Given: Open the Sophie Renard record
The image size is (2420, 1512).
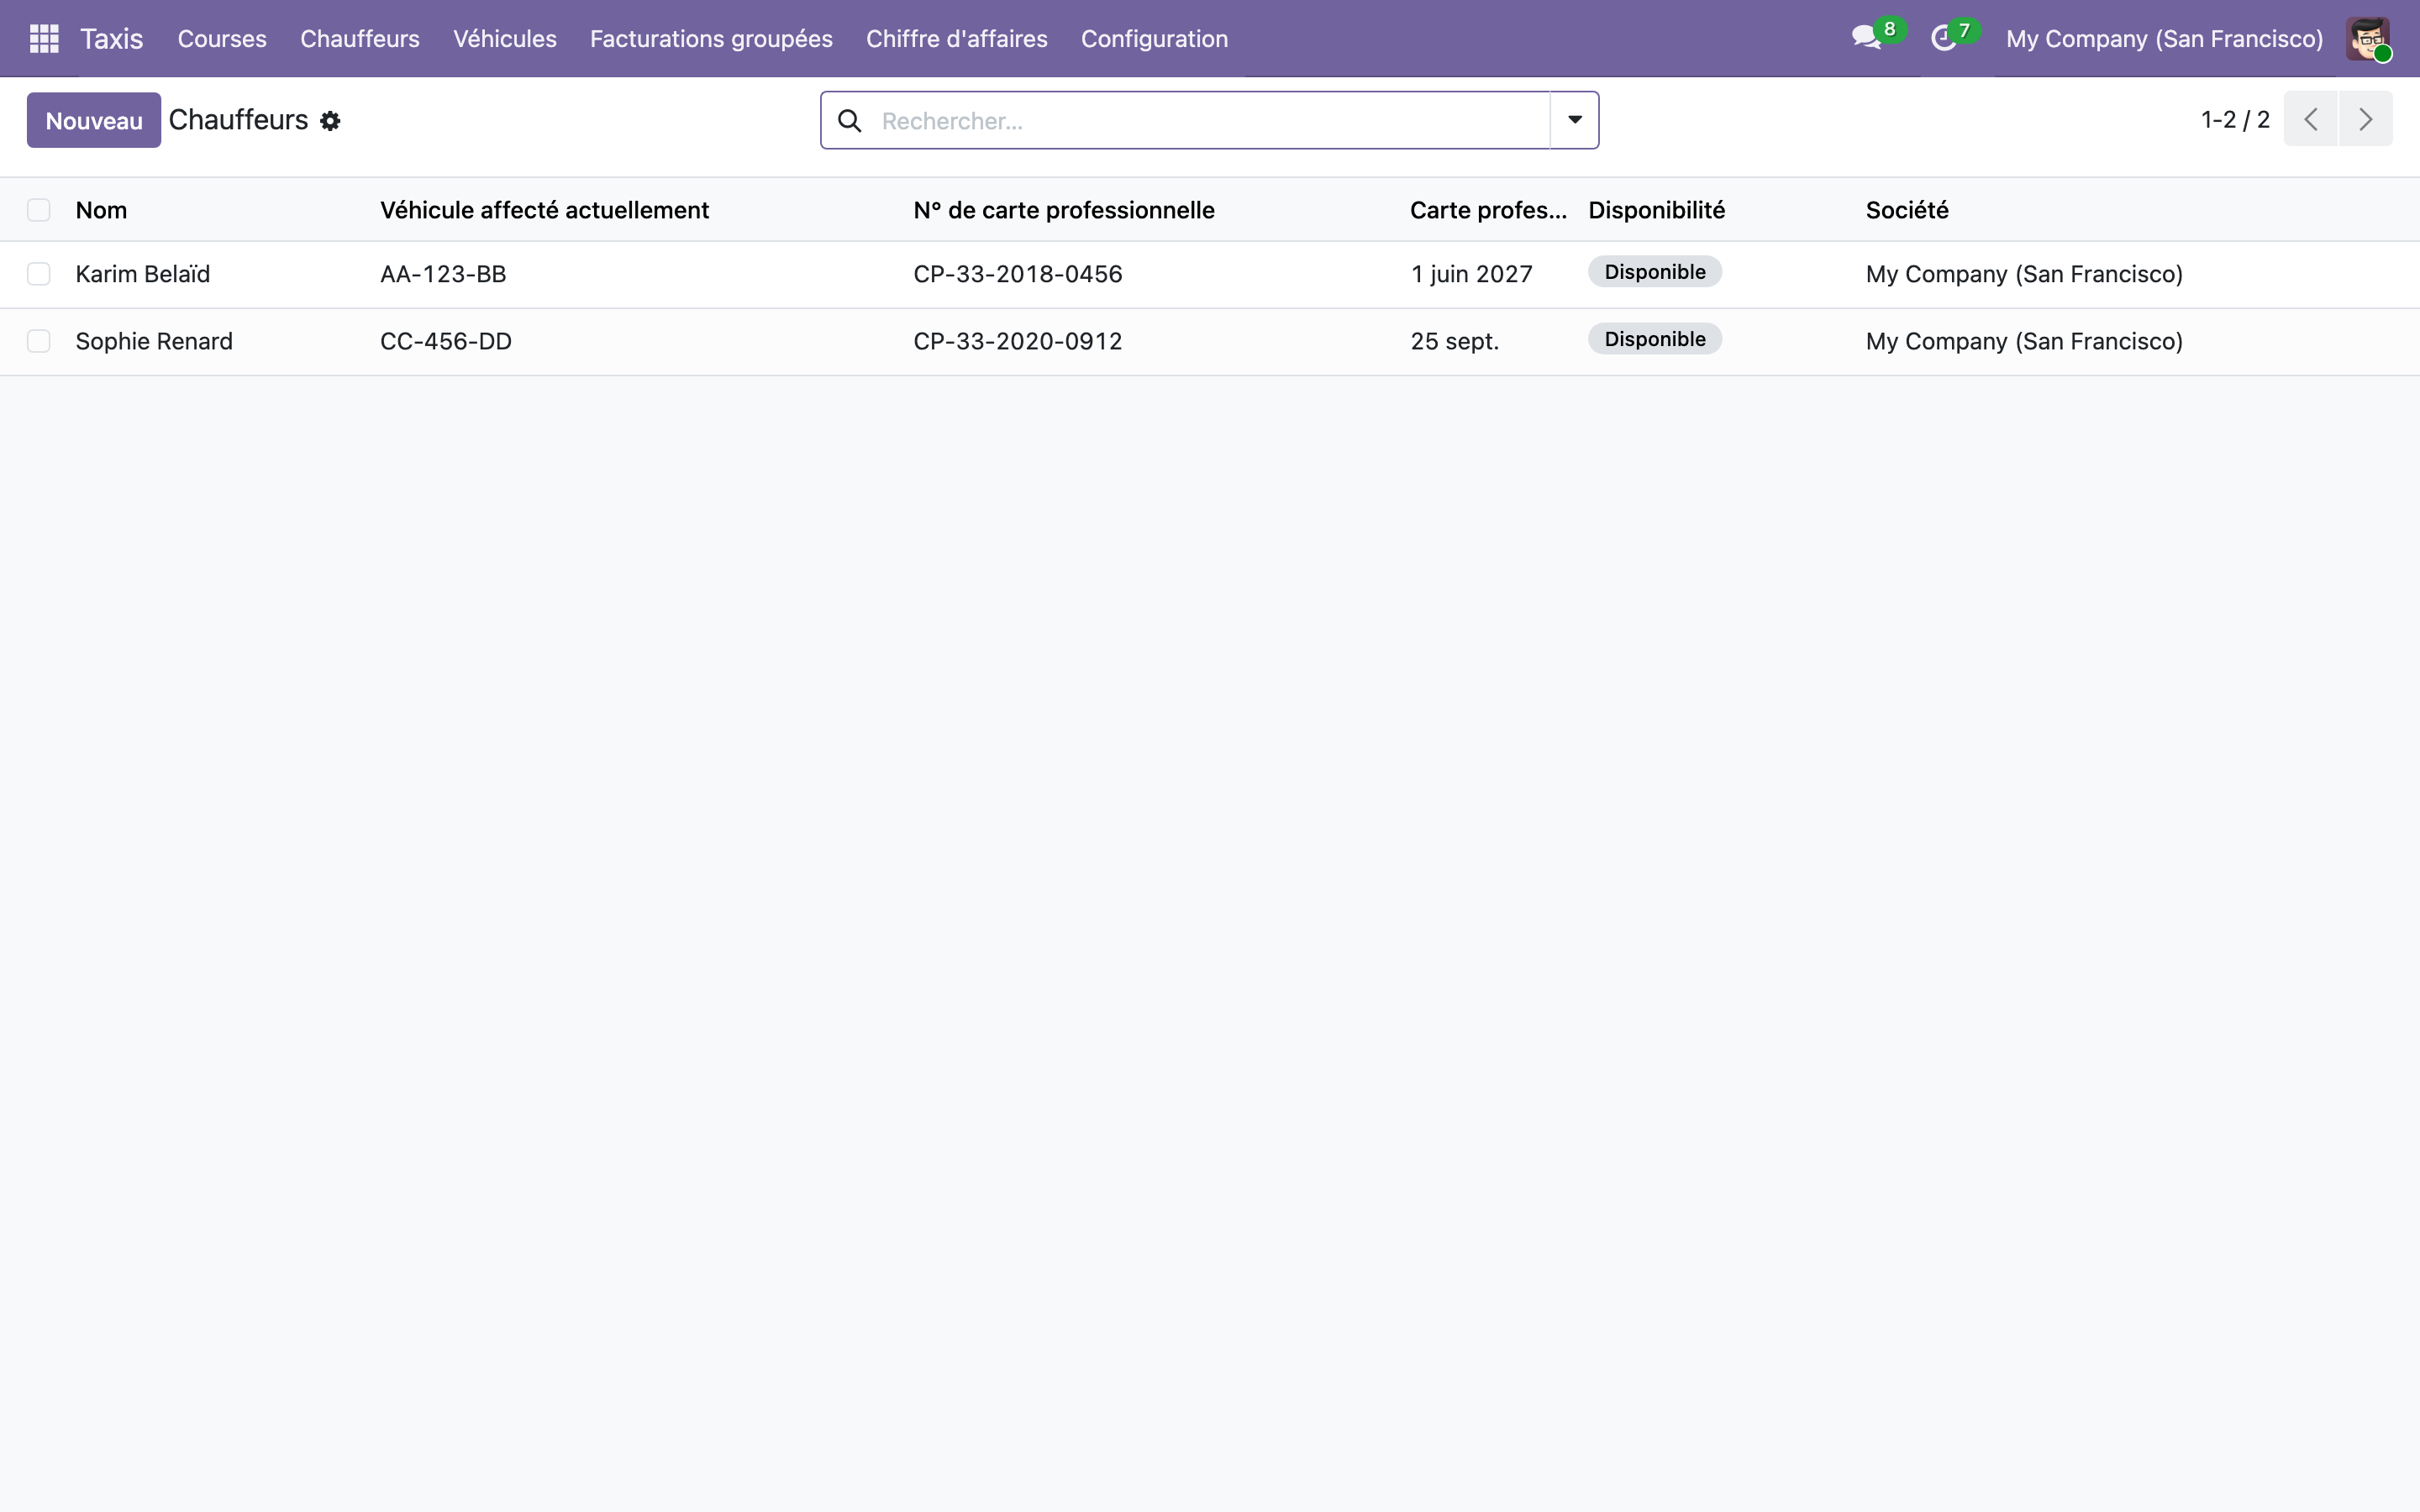Looking at the screenshot, I should (154, 341).
